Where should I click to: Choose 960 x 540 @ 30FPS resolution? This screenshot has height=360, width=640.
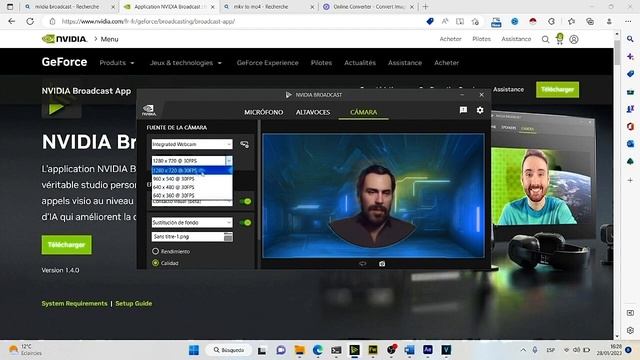click(x=192, y=179)
